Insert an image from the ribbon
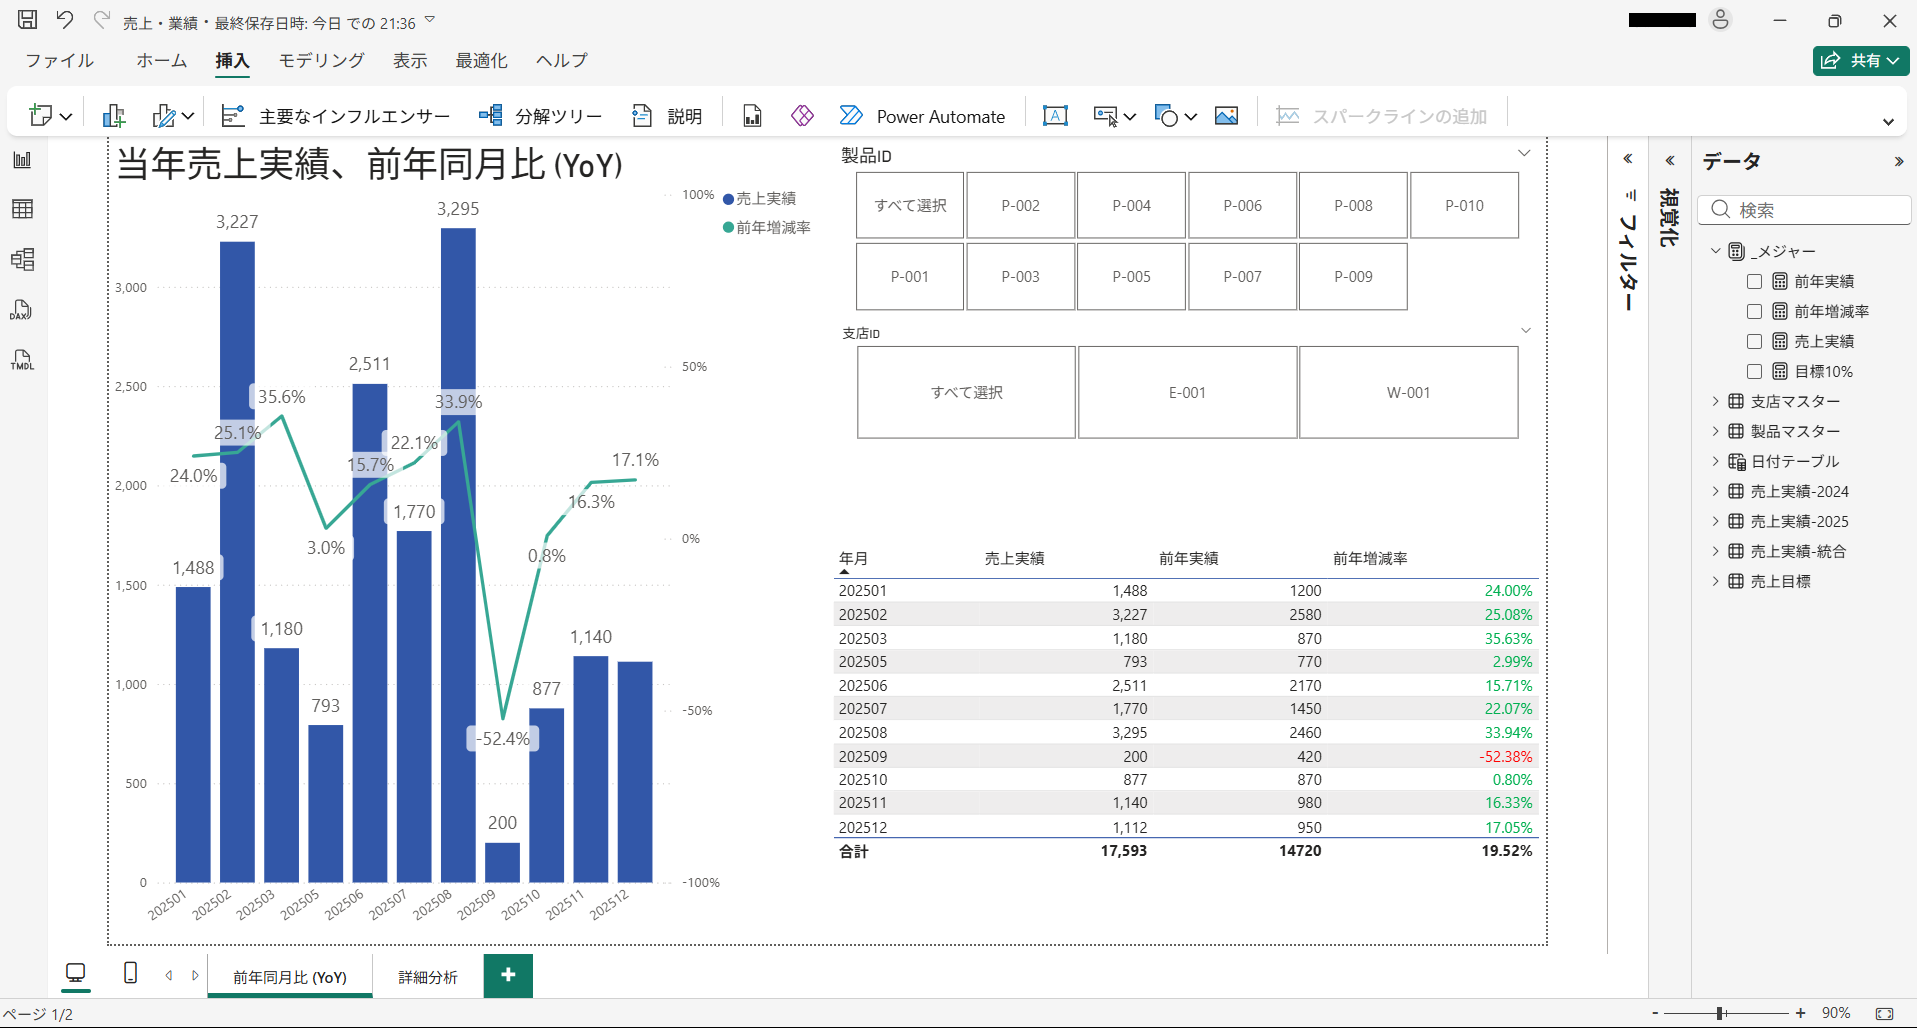 [x=1226, y=116]
